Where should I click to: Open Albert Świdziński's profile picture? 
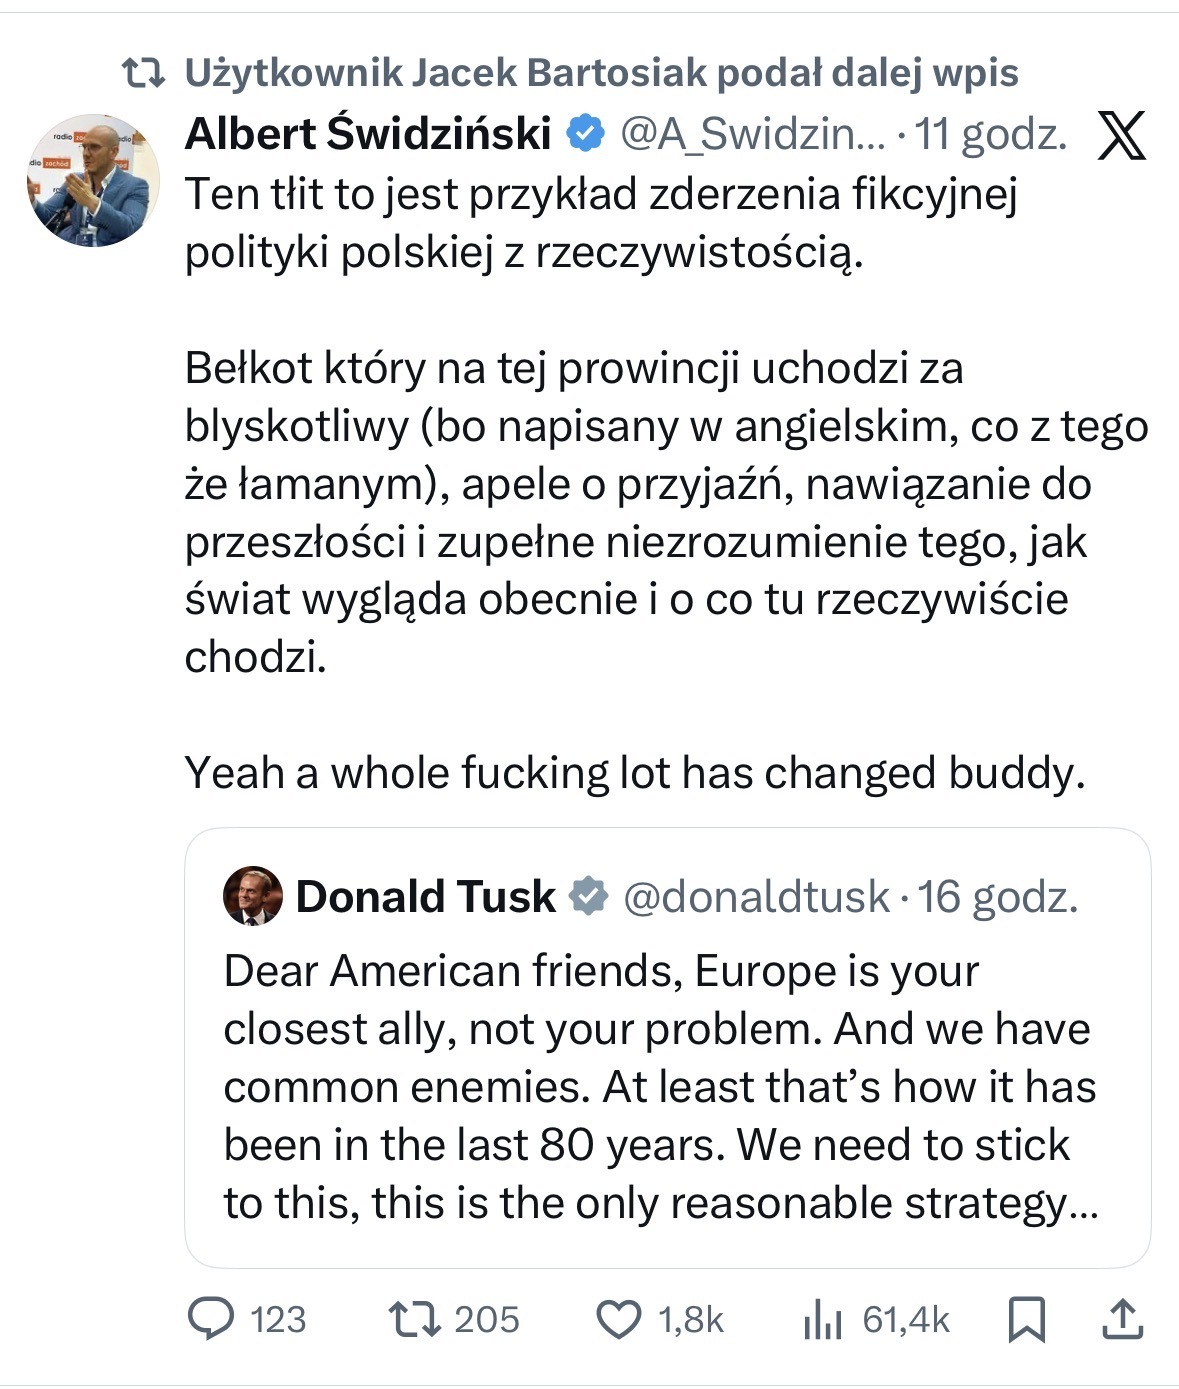(93, 180)
